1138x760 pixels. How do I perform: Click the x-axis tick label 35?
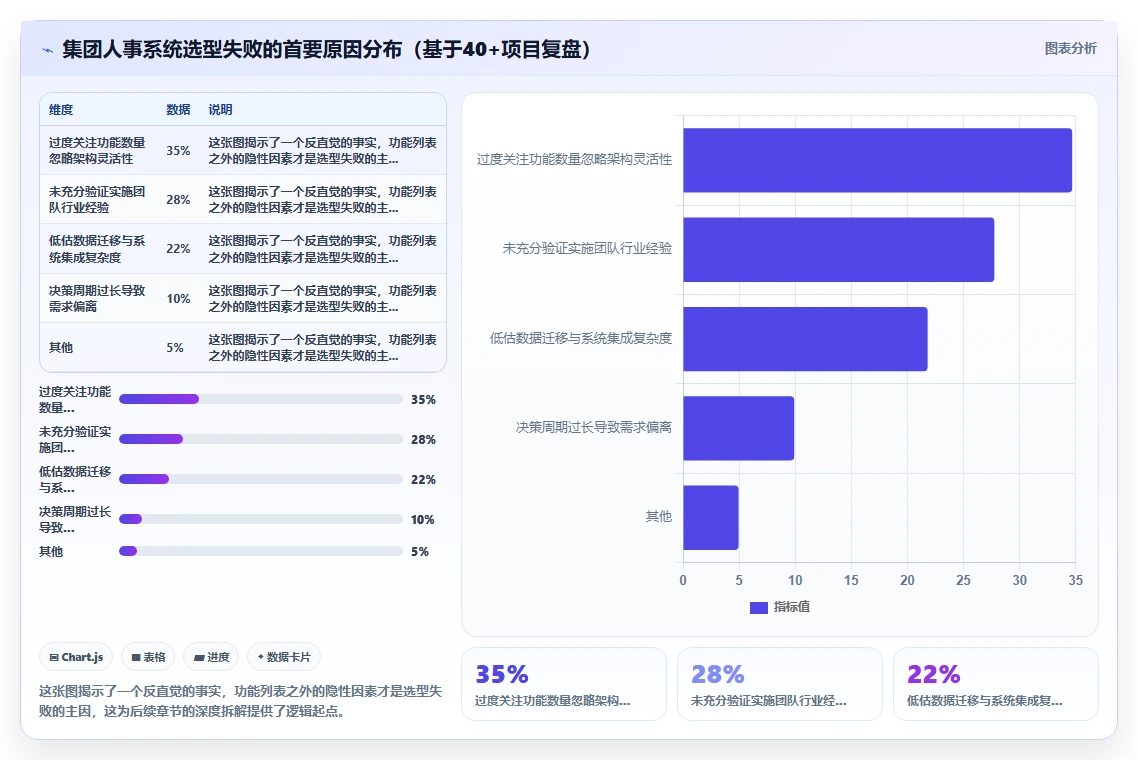pos(1076,581)
